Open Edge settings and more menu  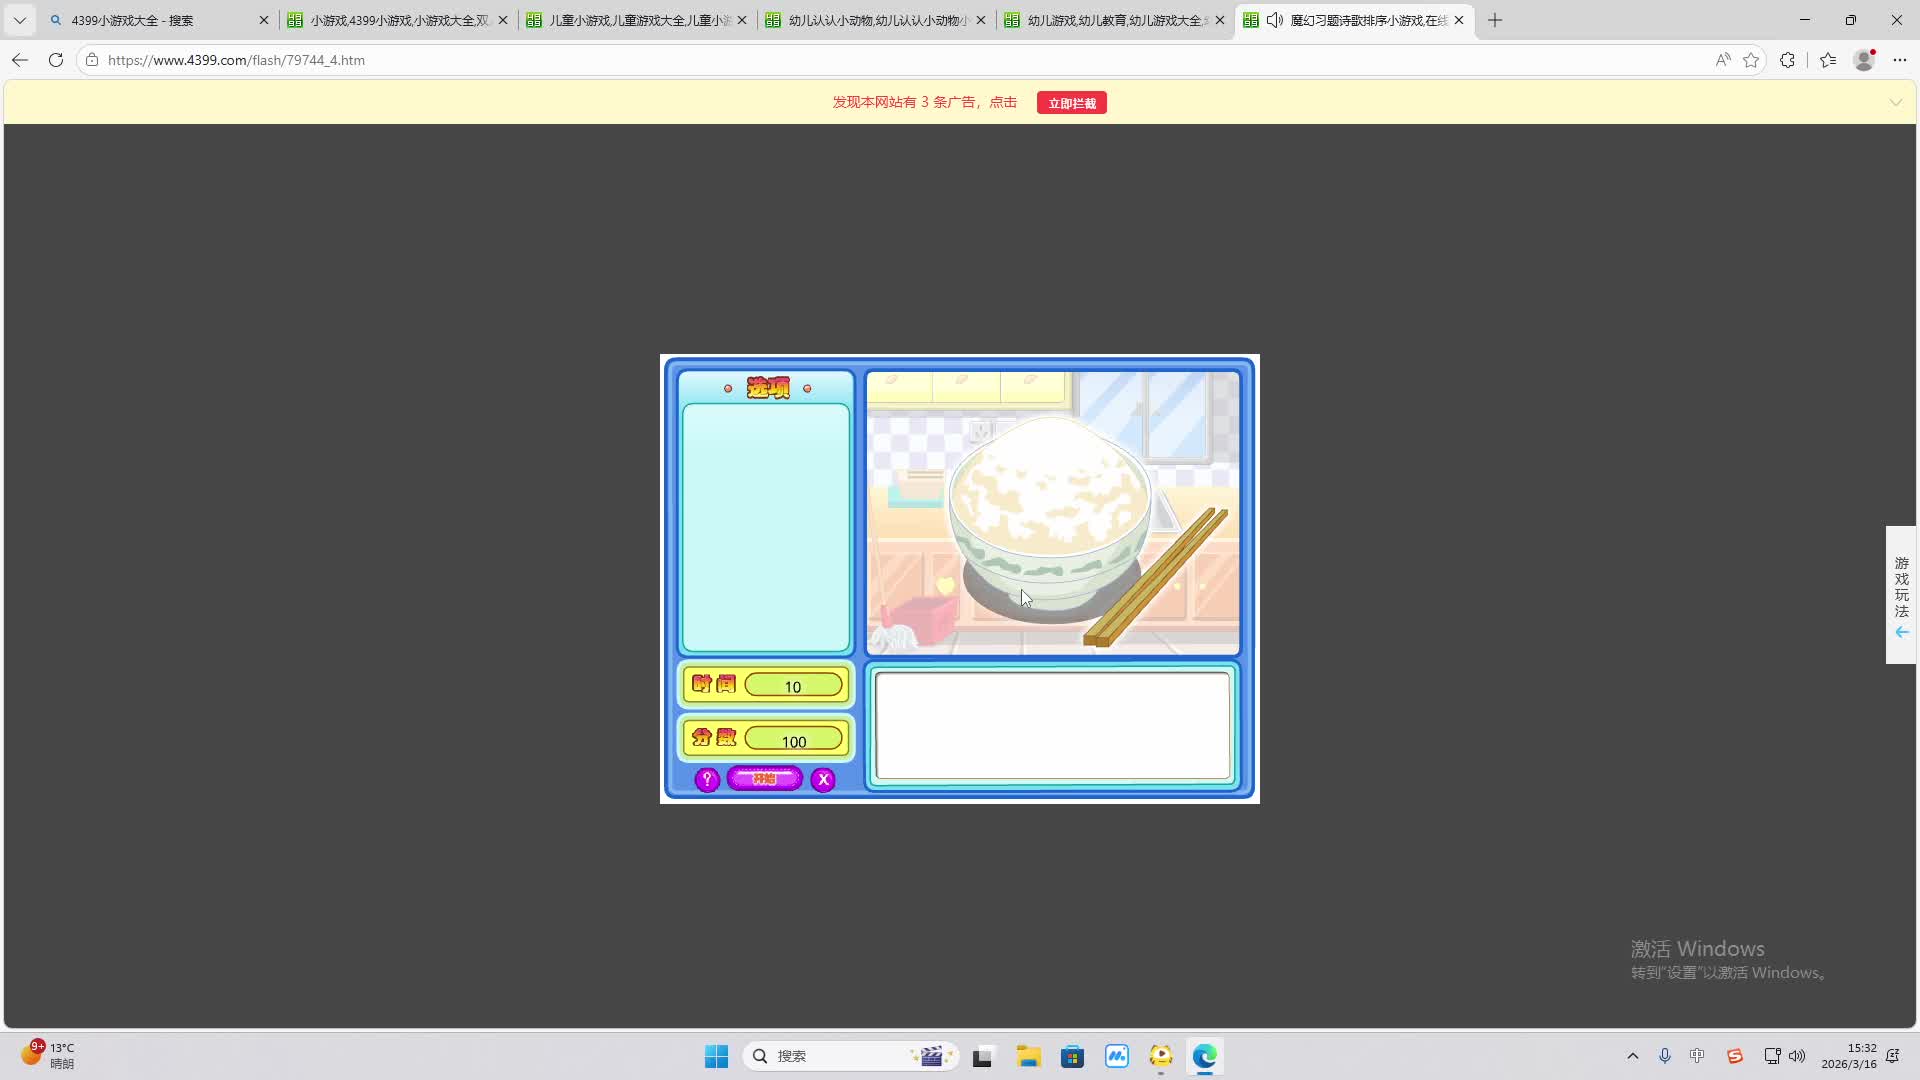(x=1900, y=60)
